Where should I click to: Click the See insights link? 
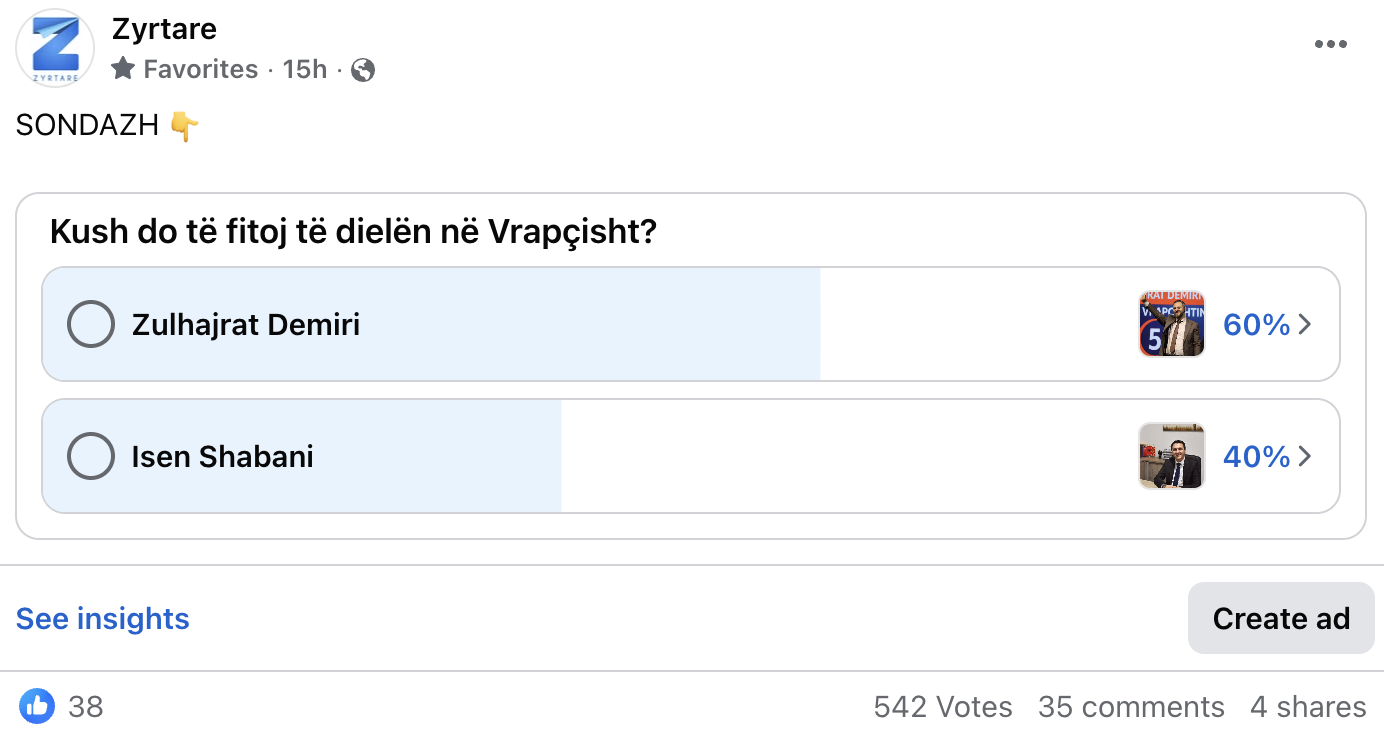click(x=103, y=619)
